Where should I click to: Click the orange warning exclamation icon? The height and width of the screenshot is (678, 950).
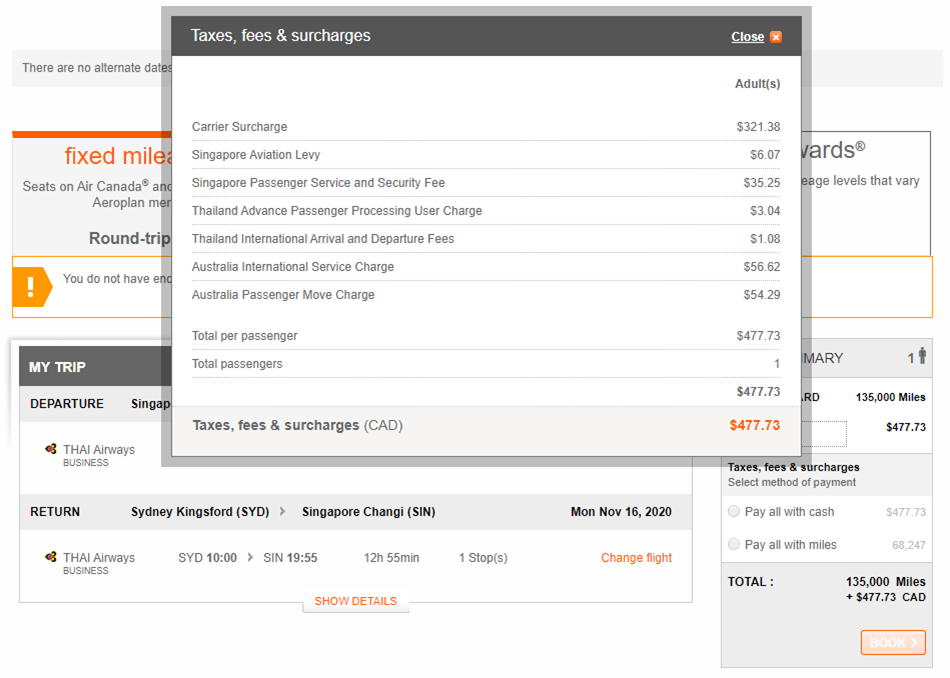click(x=32, y=287)
